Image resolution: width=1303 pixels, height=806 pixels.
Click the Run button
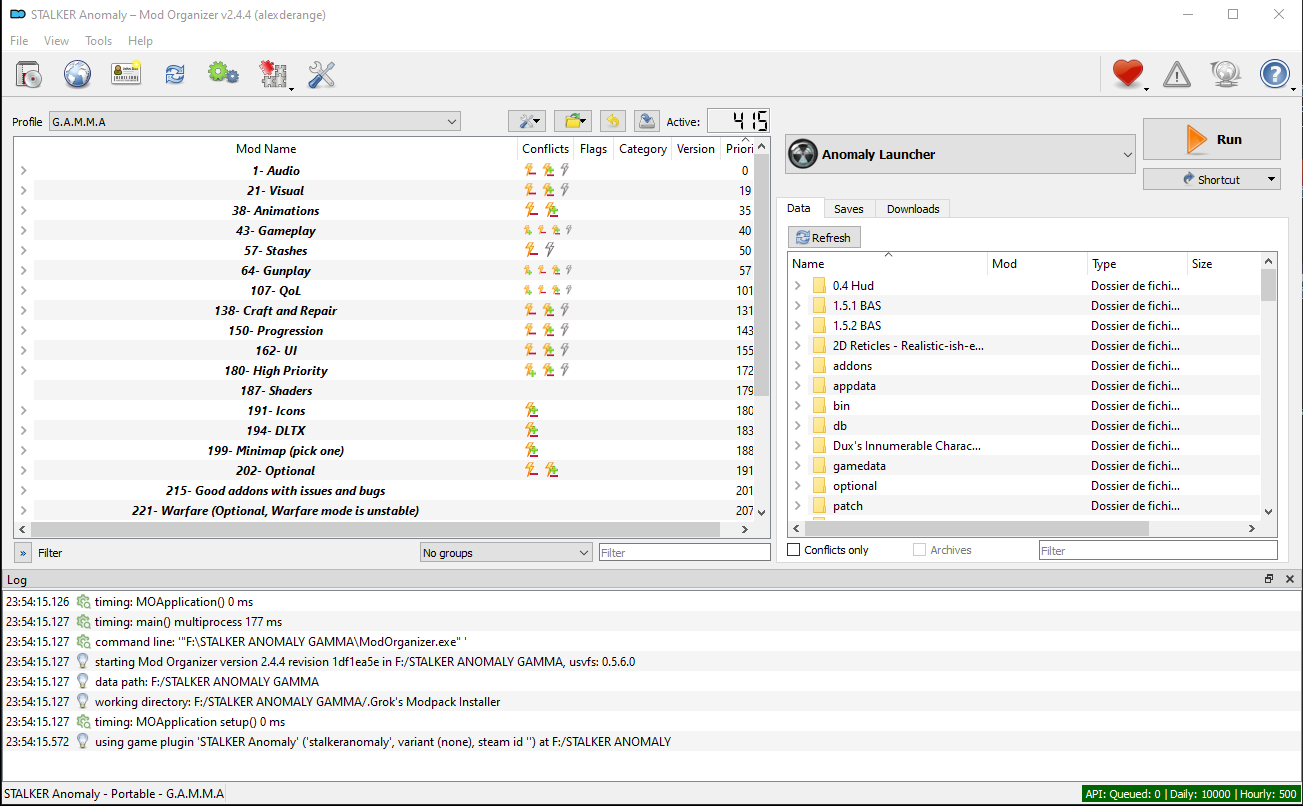coord(1212,139)
